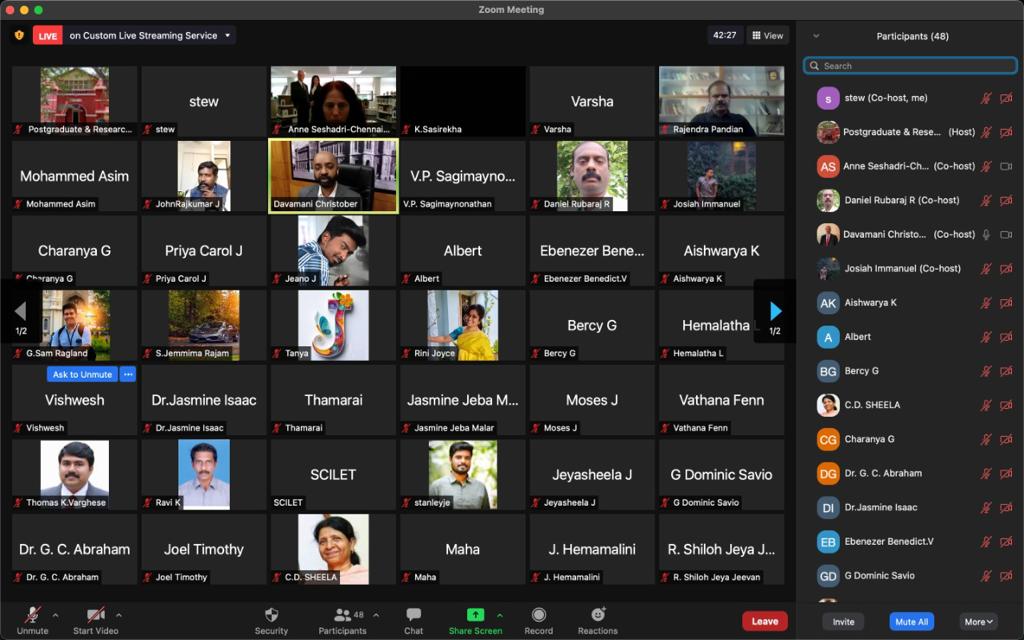This screenshot has width=1024, height=640.
Task: Select Davamani Christober's video tile
Action: click(333, 175)
